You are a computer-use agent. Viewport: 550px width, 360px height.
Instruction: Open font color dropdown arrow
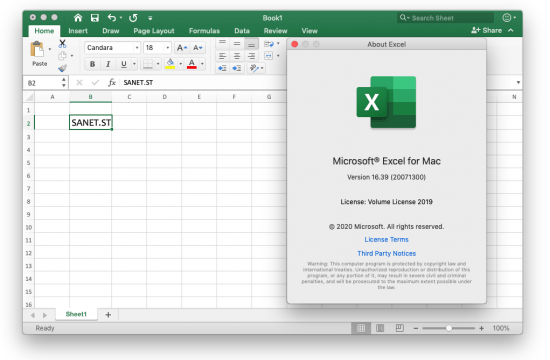(x=202, y=64)
